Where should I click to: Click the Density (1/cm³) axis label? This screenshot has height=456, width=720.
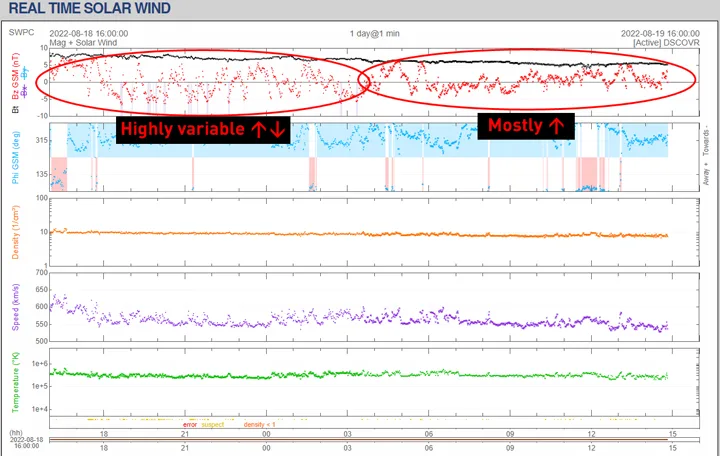click(x=16, y=232)
